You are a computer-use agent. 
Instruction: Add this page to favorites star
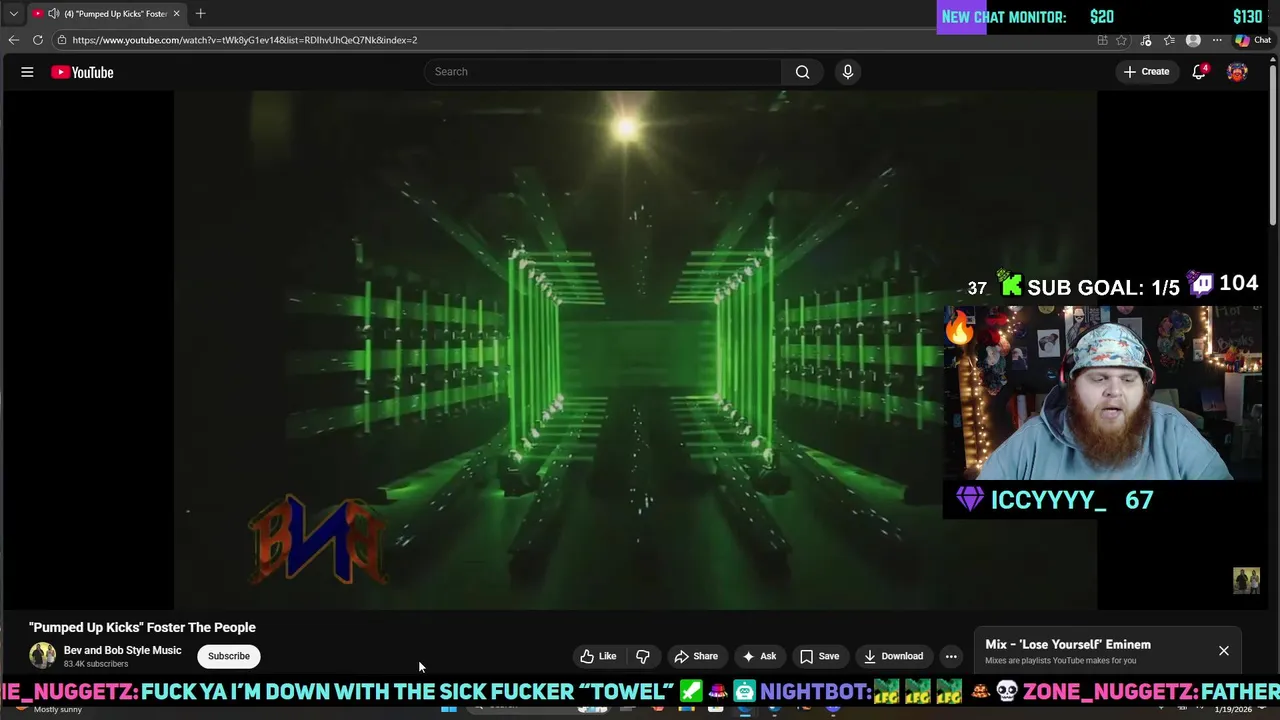point(1121,40)
